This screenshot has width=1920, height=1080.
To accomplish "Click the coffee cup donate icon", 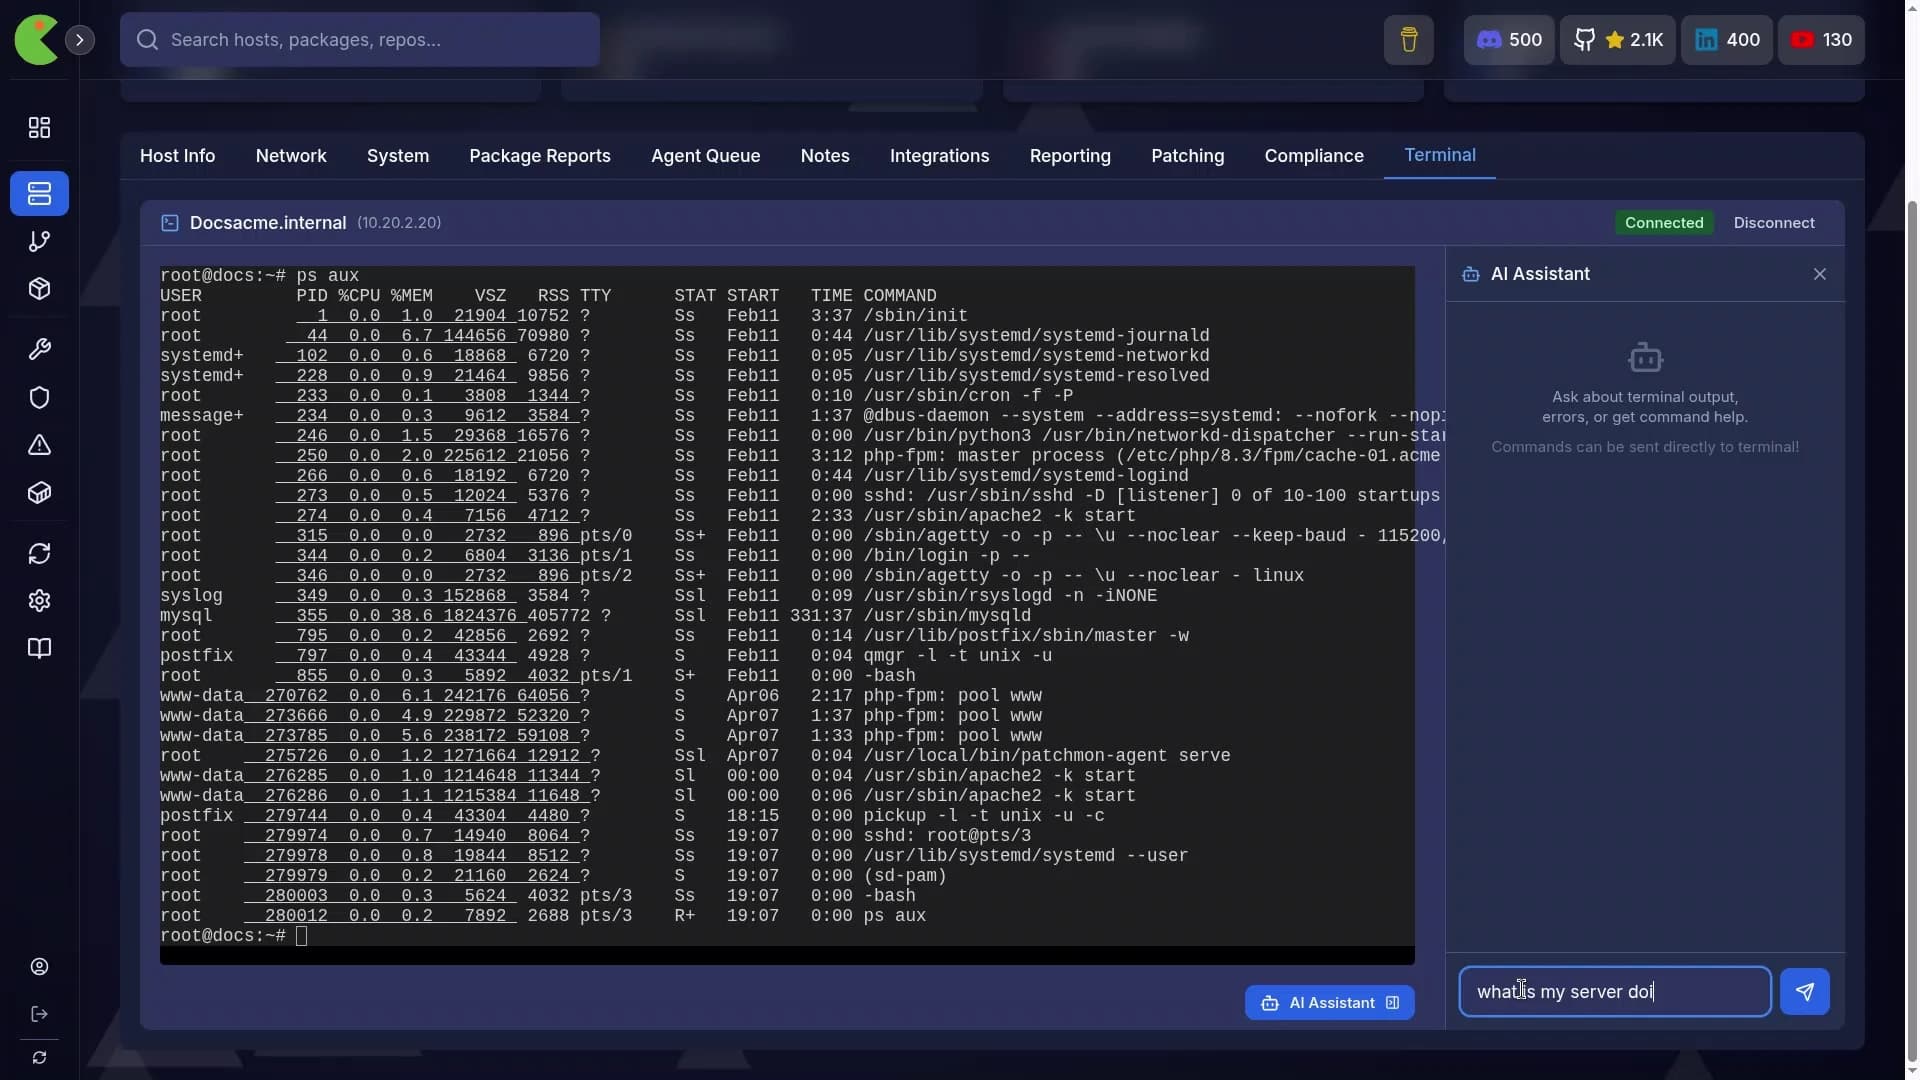I will 1408,40.
